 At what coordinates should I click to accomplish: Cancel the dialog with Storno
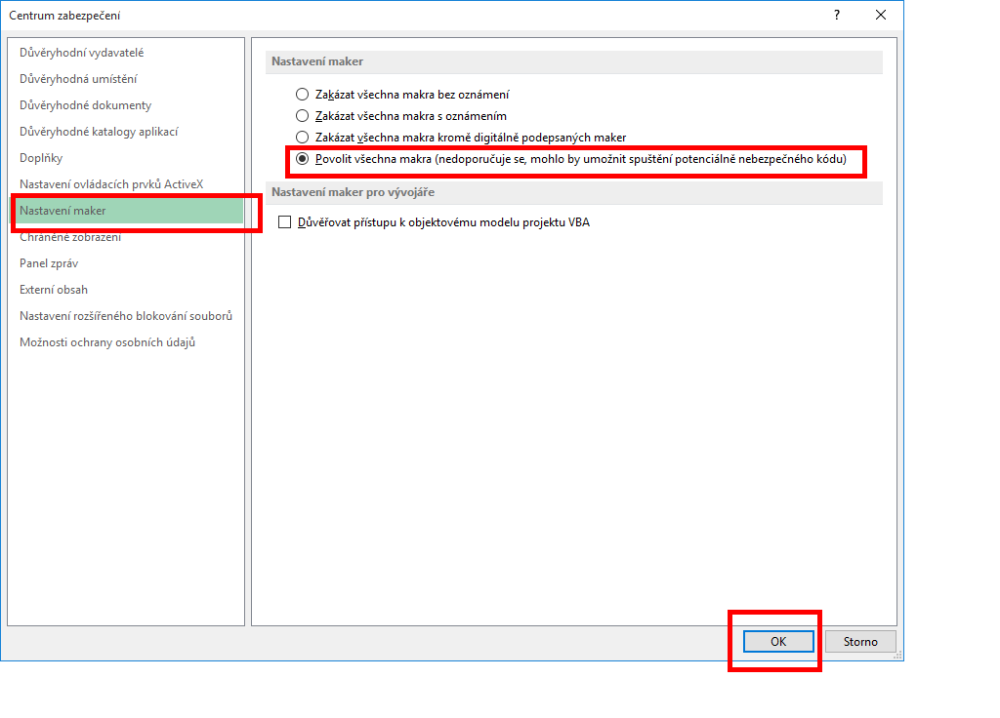click(860, 642)
